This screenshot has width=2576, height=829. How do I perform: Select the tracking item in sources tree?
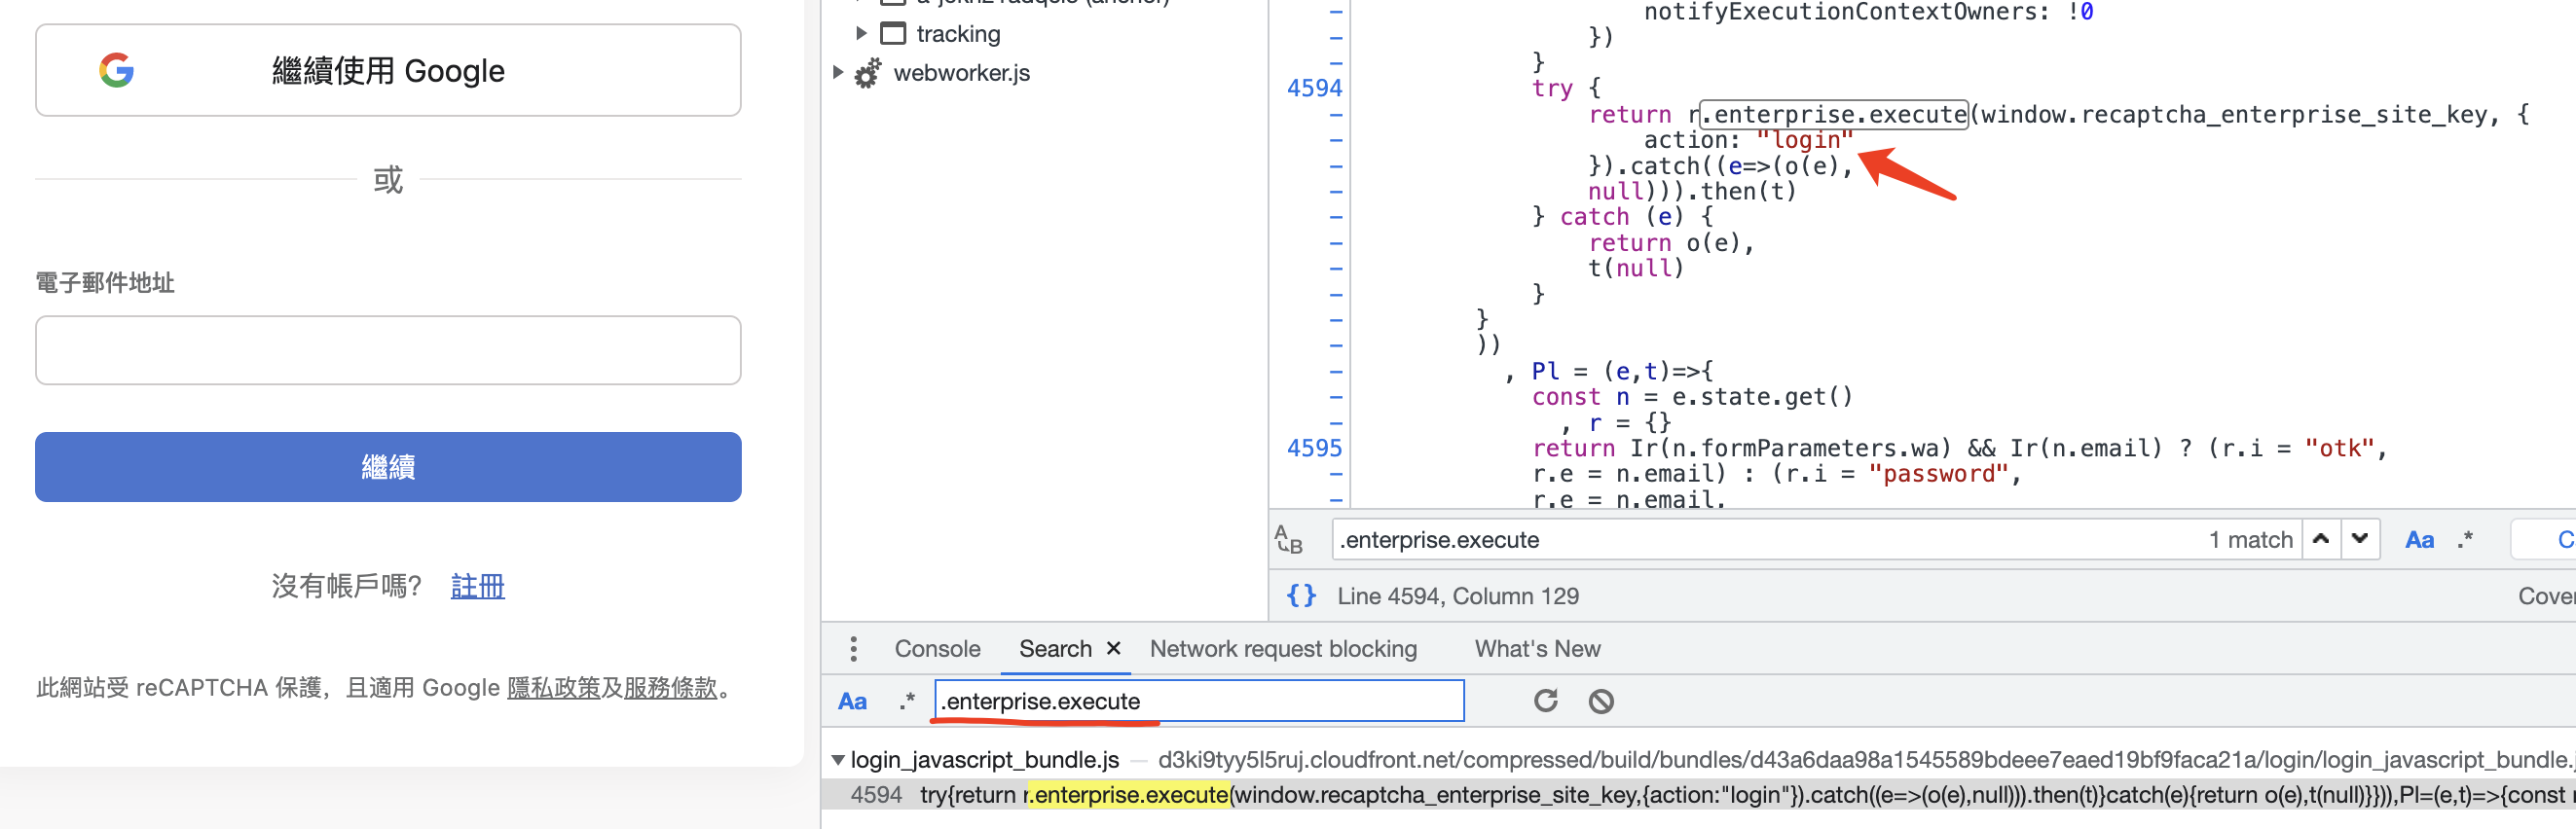(x=958, y=34)
